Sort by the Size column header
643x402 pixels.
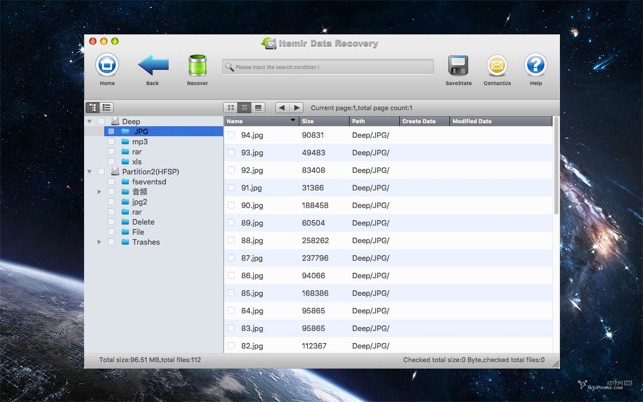pos(324,121)
